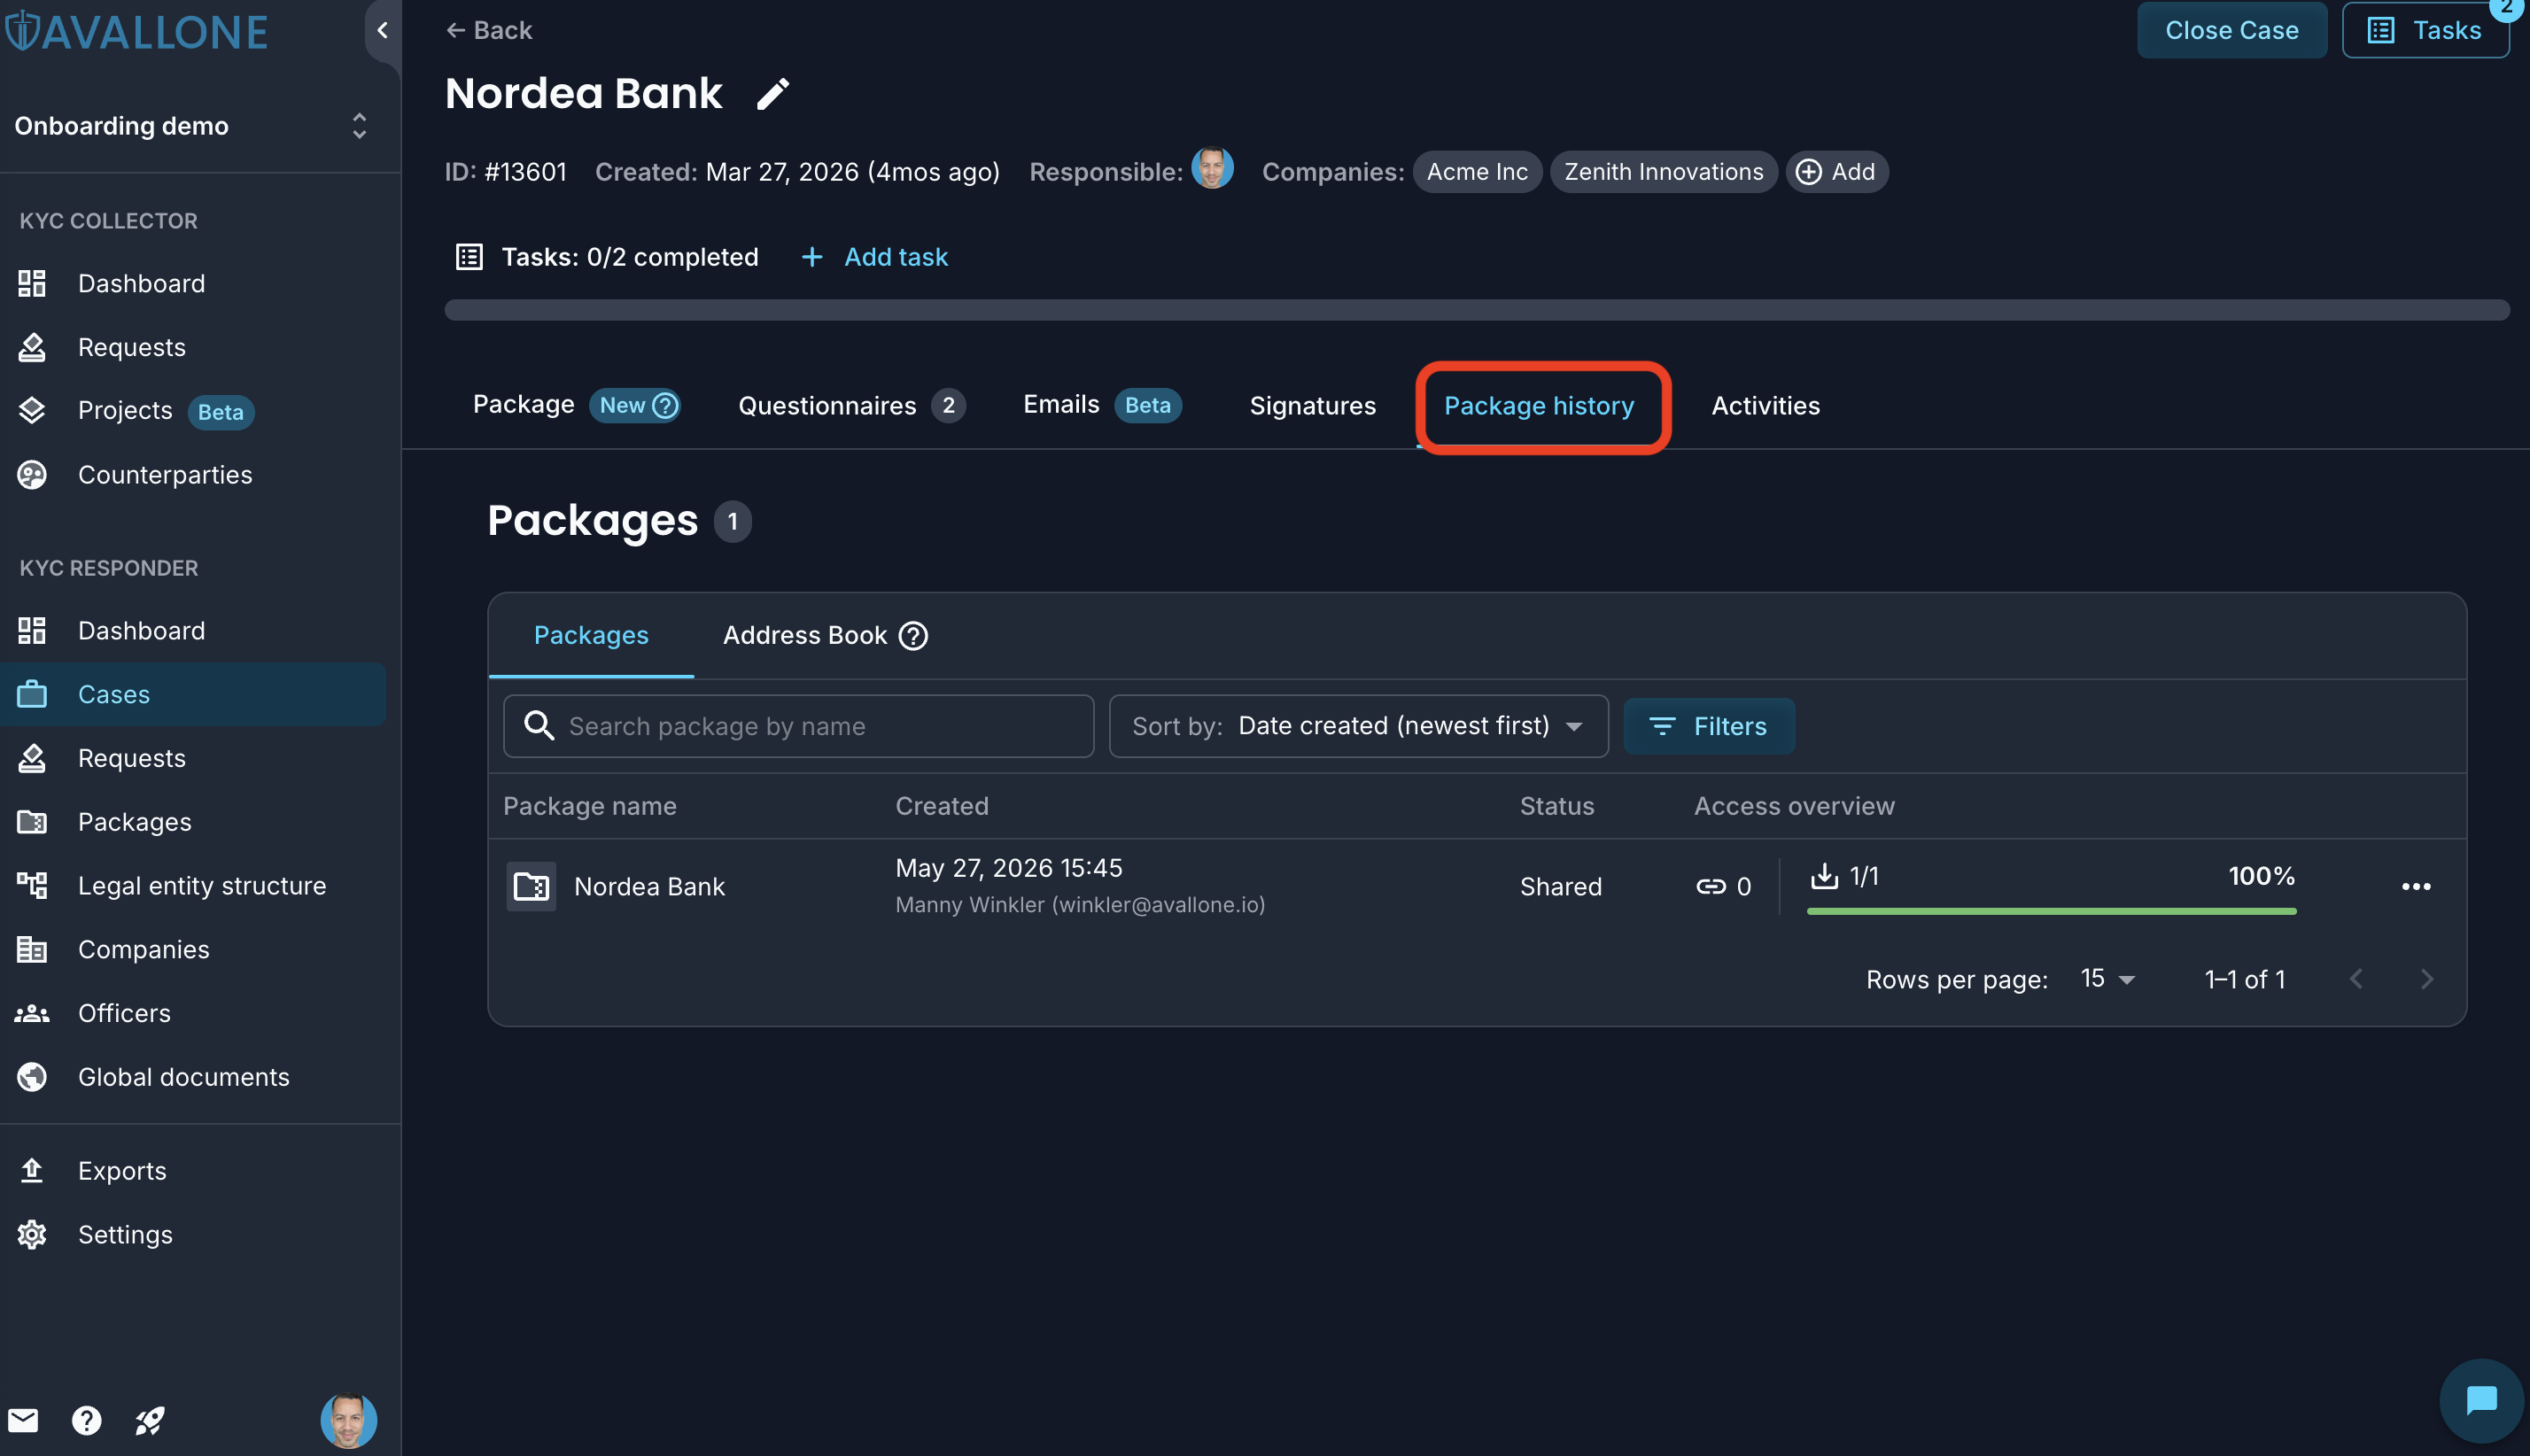Click the Projects layers icon

coord(32,410)
